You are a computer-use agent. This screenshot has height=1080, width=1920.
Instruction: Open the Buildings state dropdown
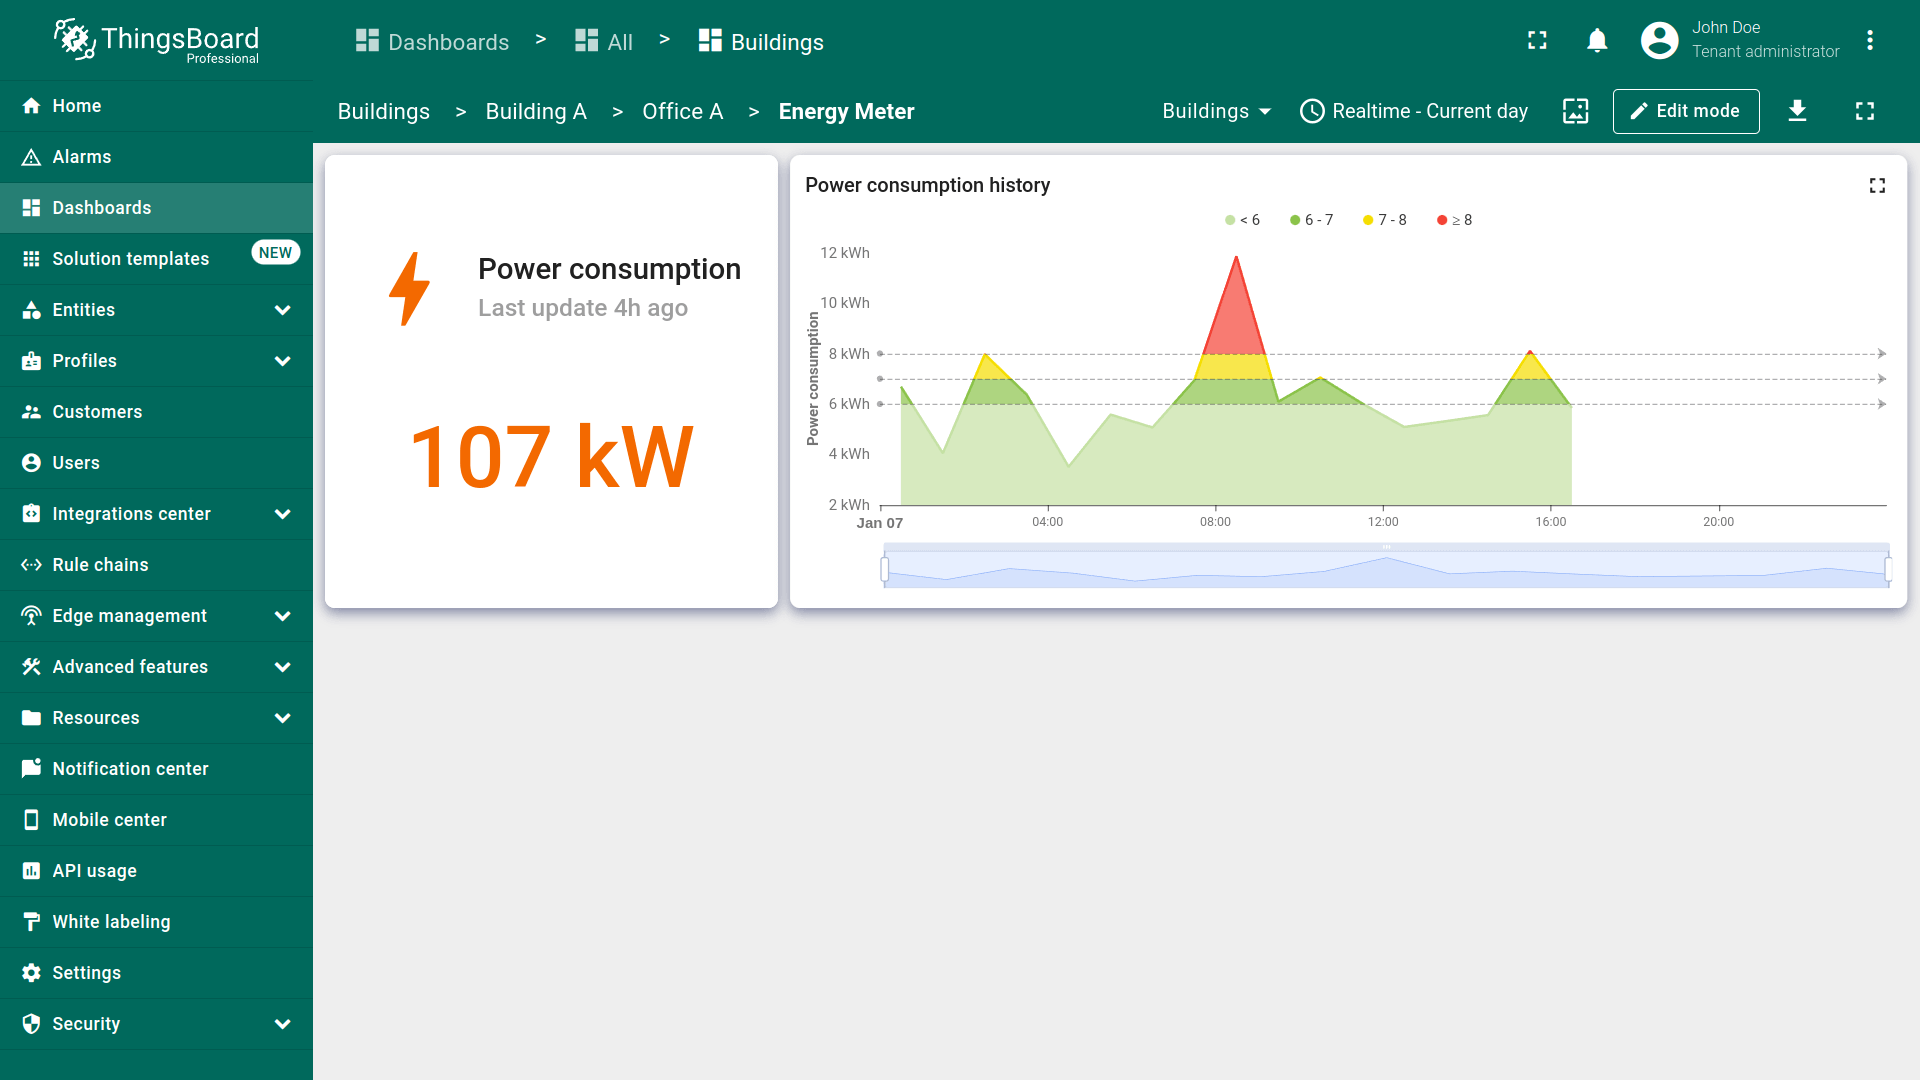click(x=1216, y=111)
